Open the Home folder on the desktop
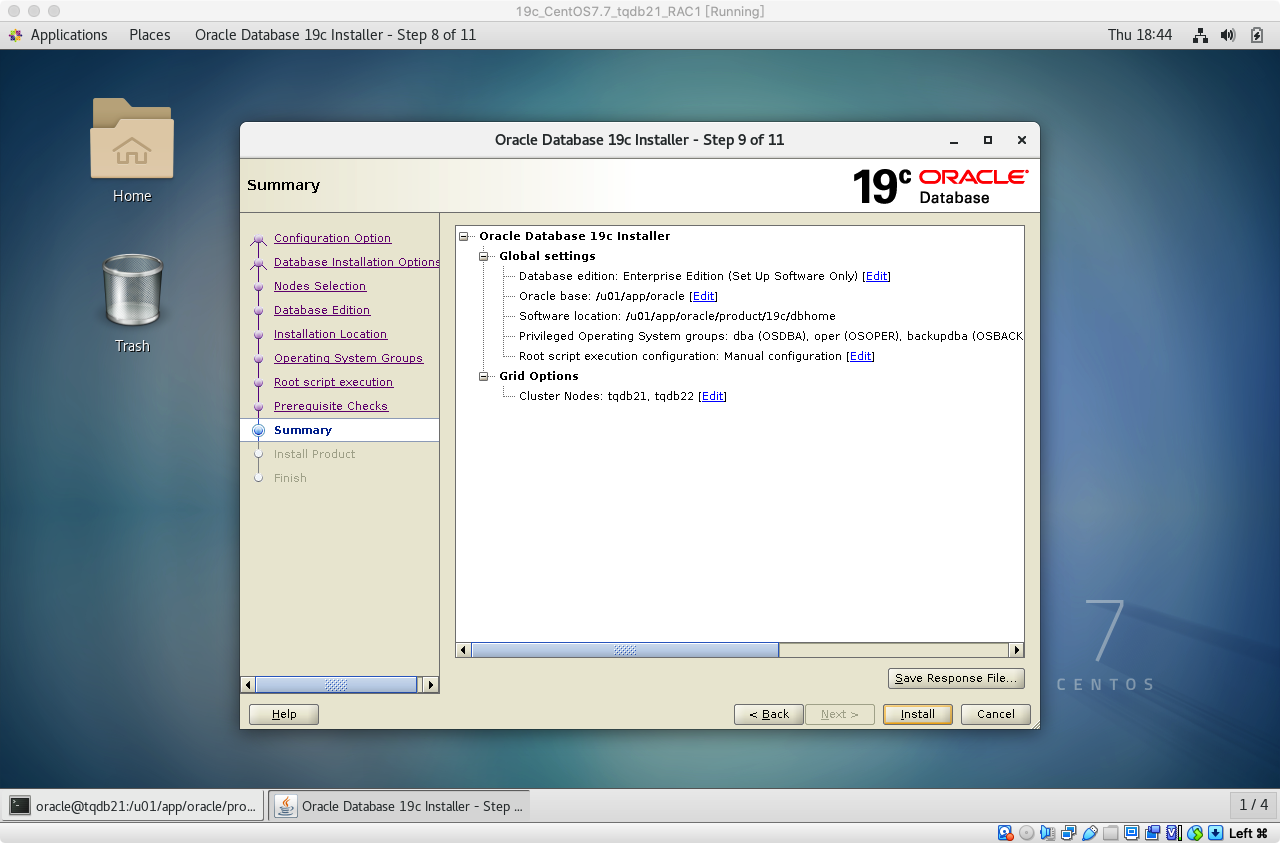This screenshot has width=1280, height=843. tap(132, 150)
